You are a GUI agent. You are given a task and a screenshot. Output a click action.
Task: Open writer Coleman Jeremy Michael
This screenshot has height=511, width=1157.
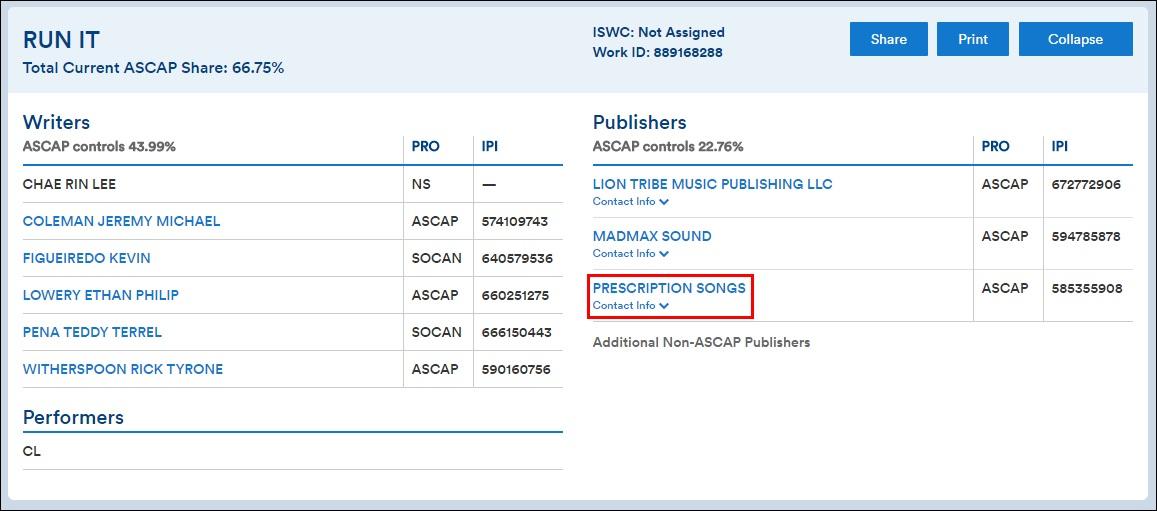click(x=121, y=221)
